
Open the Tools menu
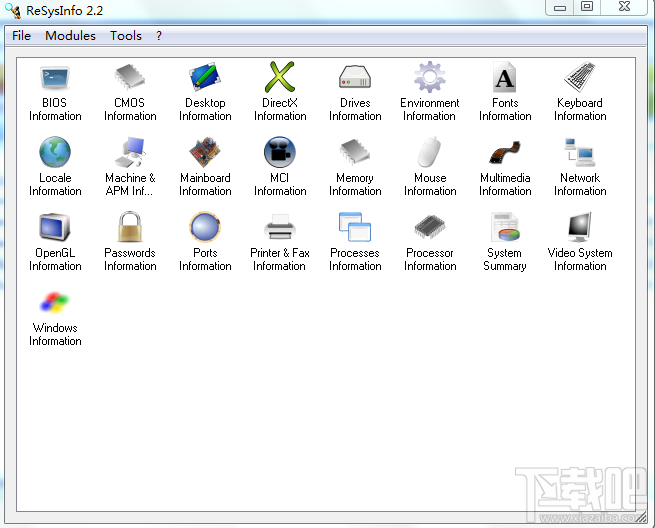pos(126,36)
